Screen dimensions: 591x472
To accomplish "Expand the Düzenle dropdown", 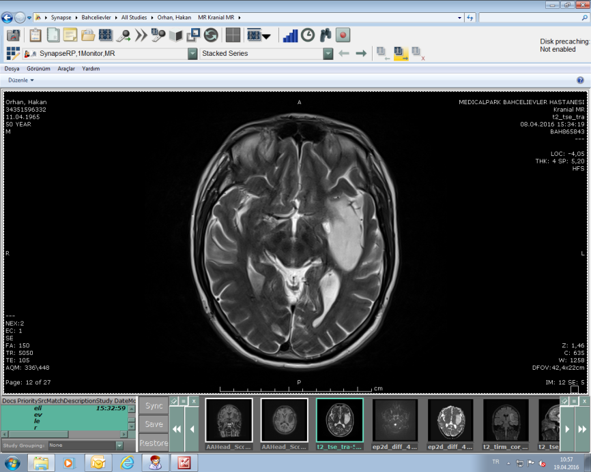I will tap(21, 80).
